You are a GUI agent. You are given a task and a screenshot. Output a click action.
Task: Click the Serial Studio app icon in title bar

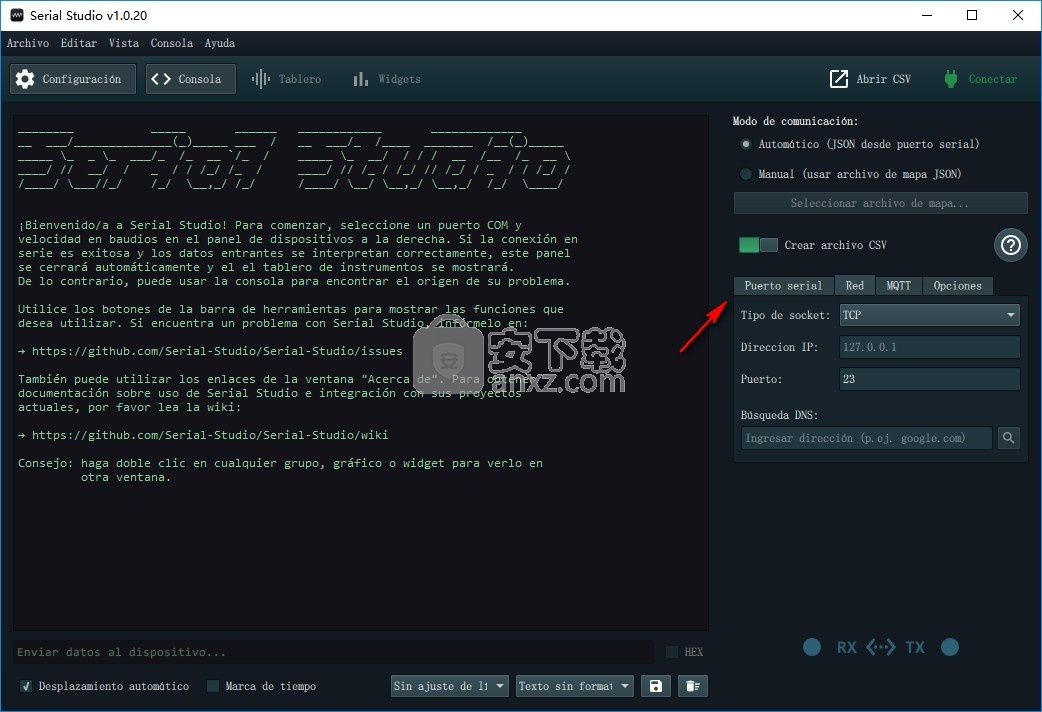click(x=17, y=15)
